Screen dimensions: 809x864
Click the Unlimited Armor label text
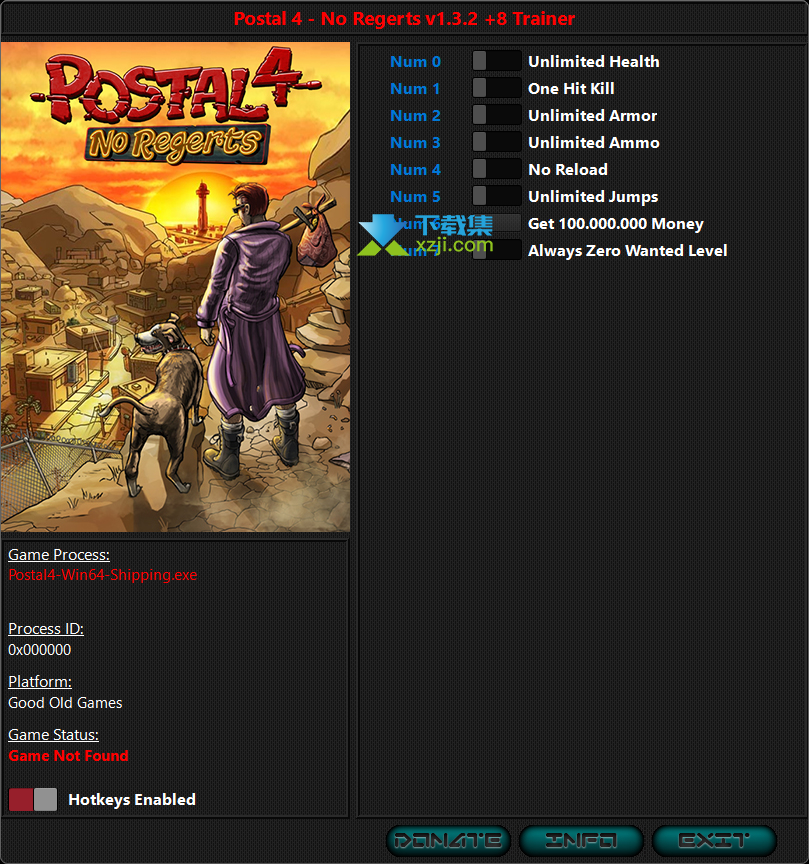(592, 116)
